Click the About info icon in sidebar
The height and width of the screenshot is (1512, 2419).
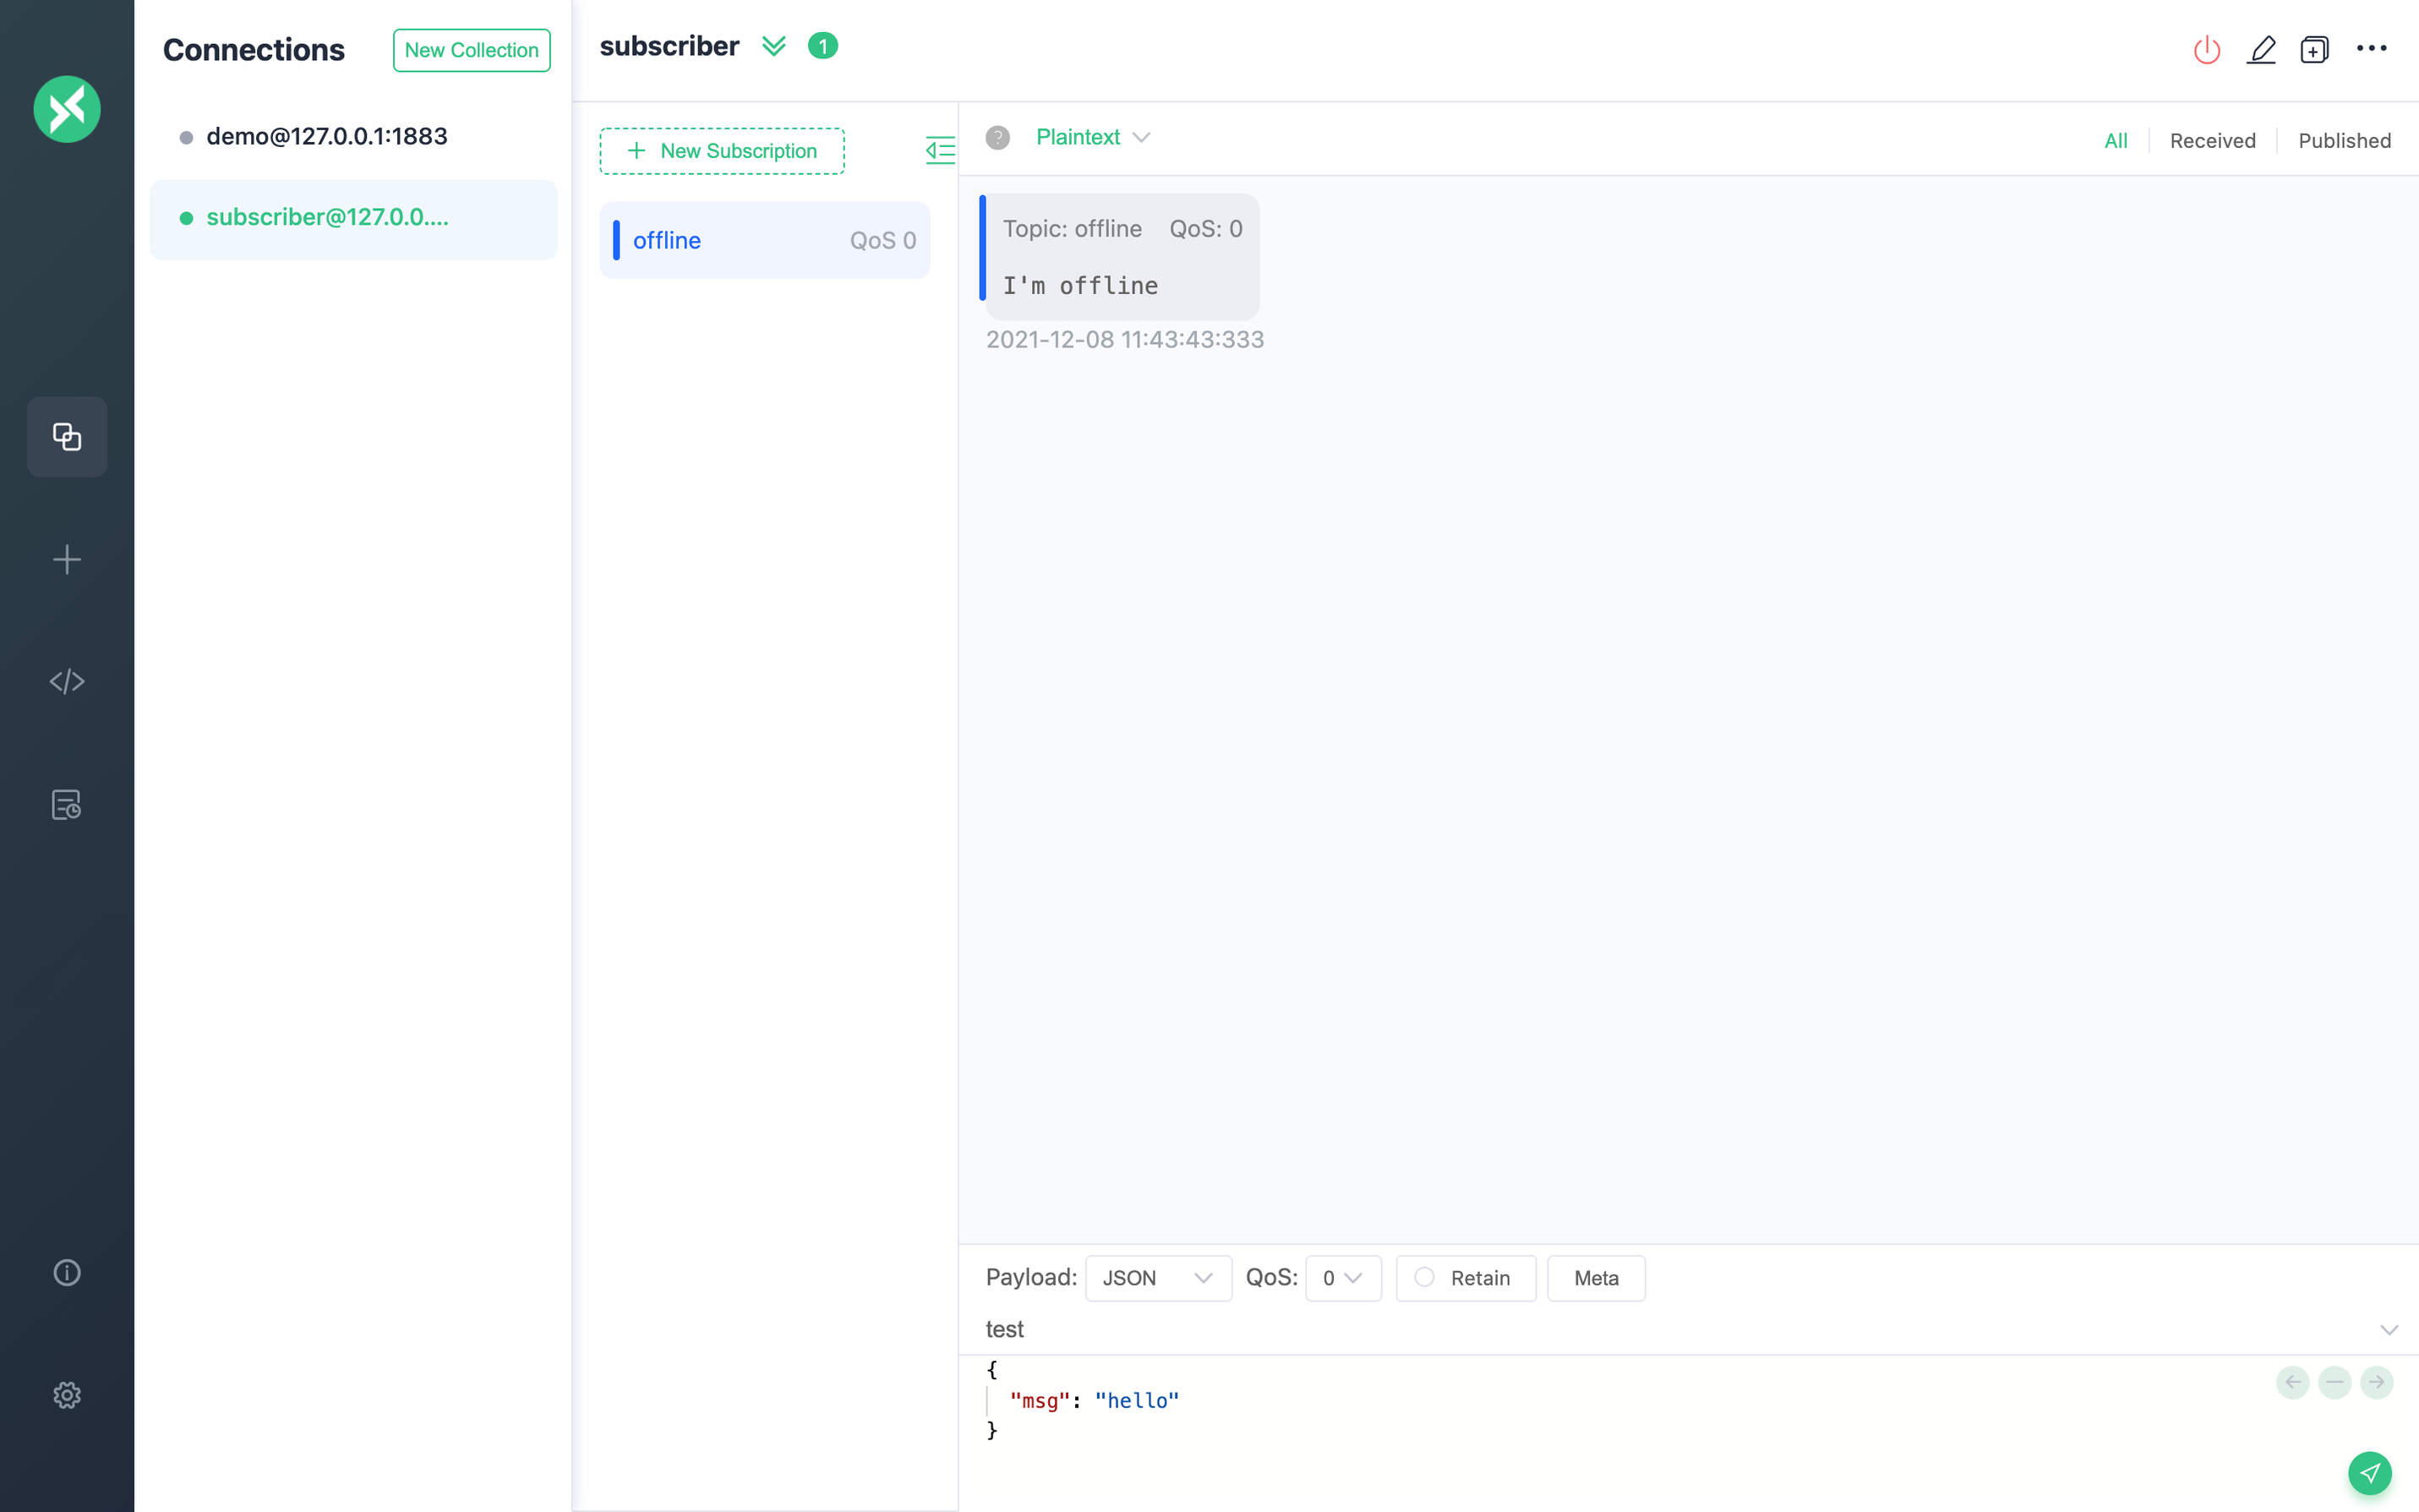click(x=67, y=1272)
